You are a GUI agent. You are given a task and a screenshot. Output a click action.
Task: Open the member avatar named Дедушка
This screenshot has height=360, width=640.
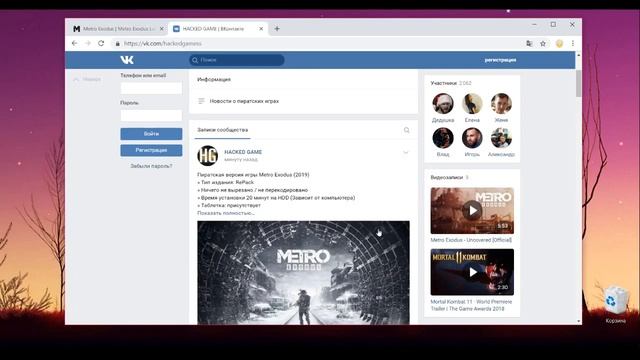(443, 103)
